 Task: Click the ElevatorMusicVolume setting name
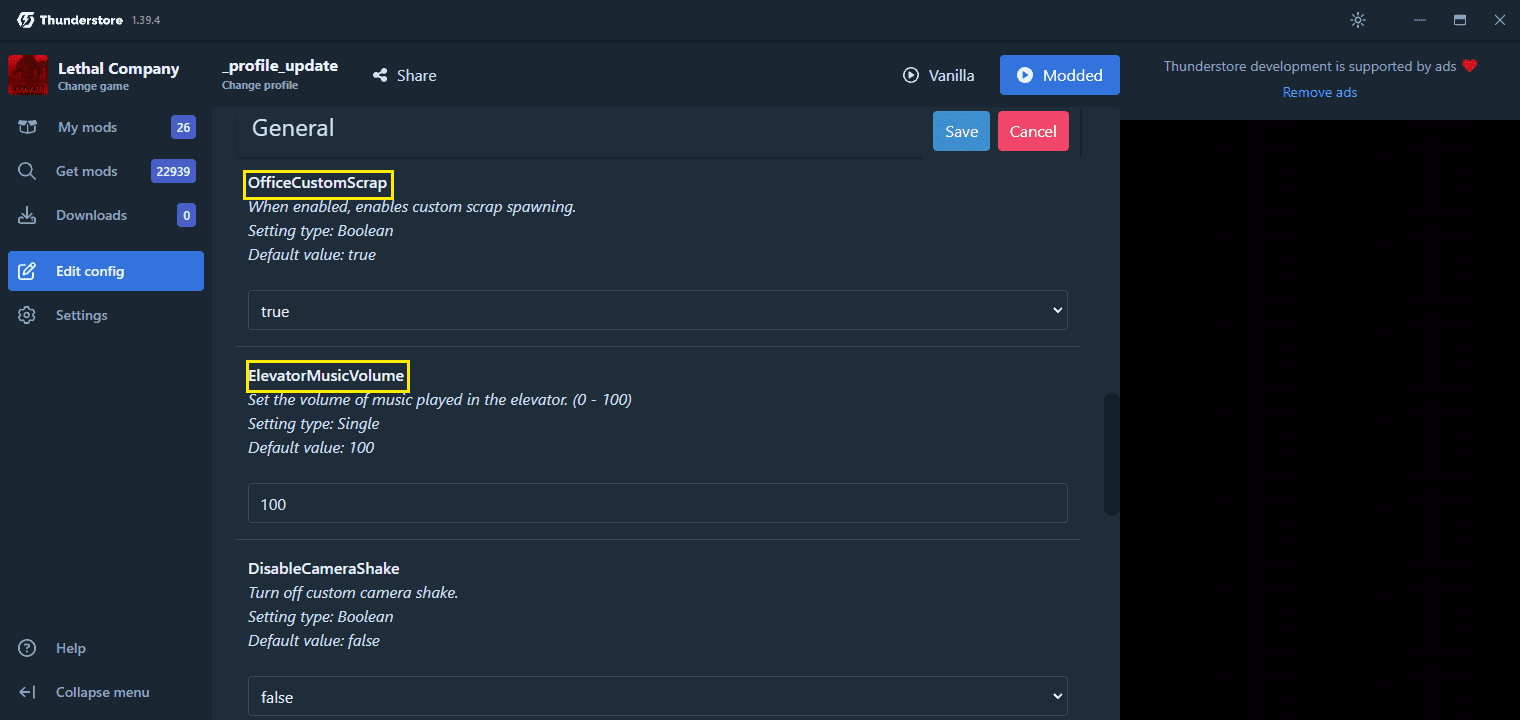pos(326,376)
